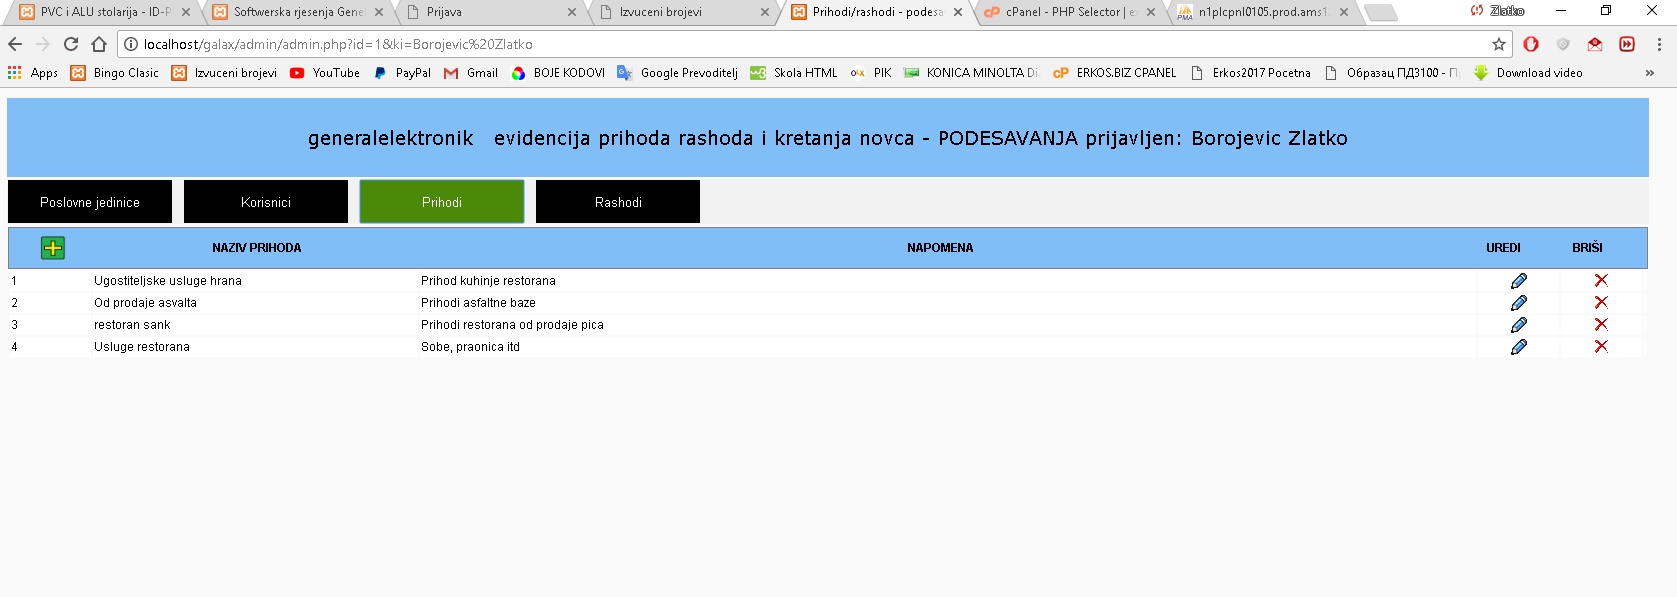Open the Korisnici section
This screenshot has width=1677, height=597.
pyautogui.click(x=266, y=202)
